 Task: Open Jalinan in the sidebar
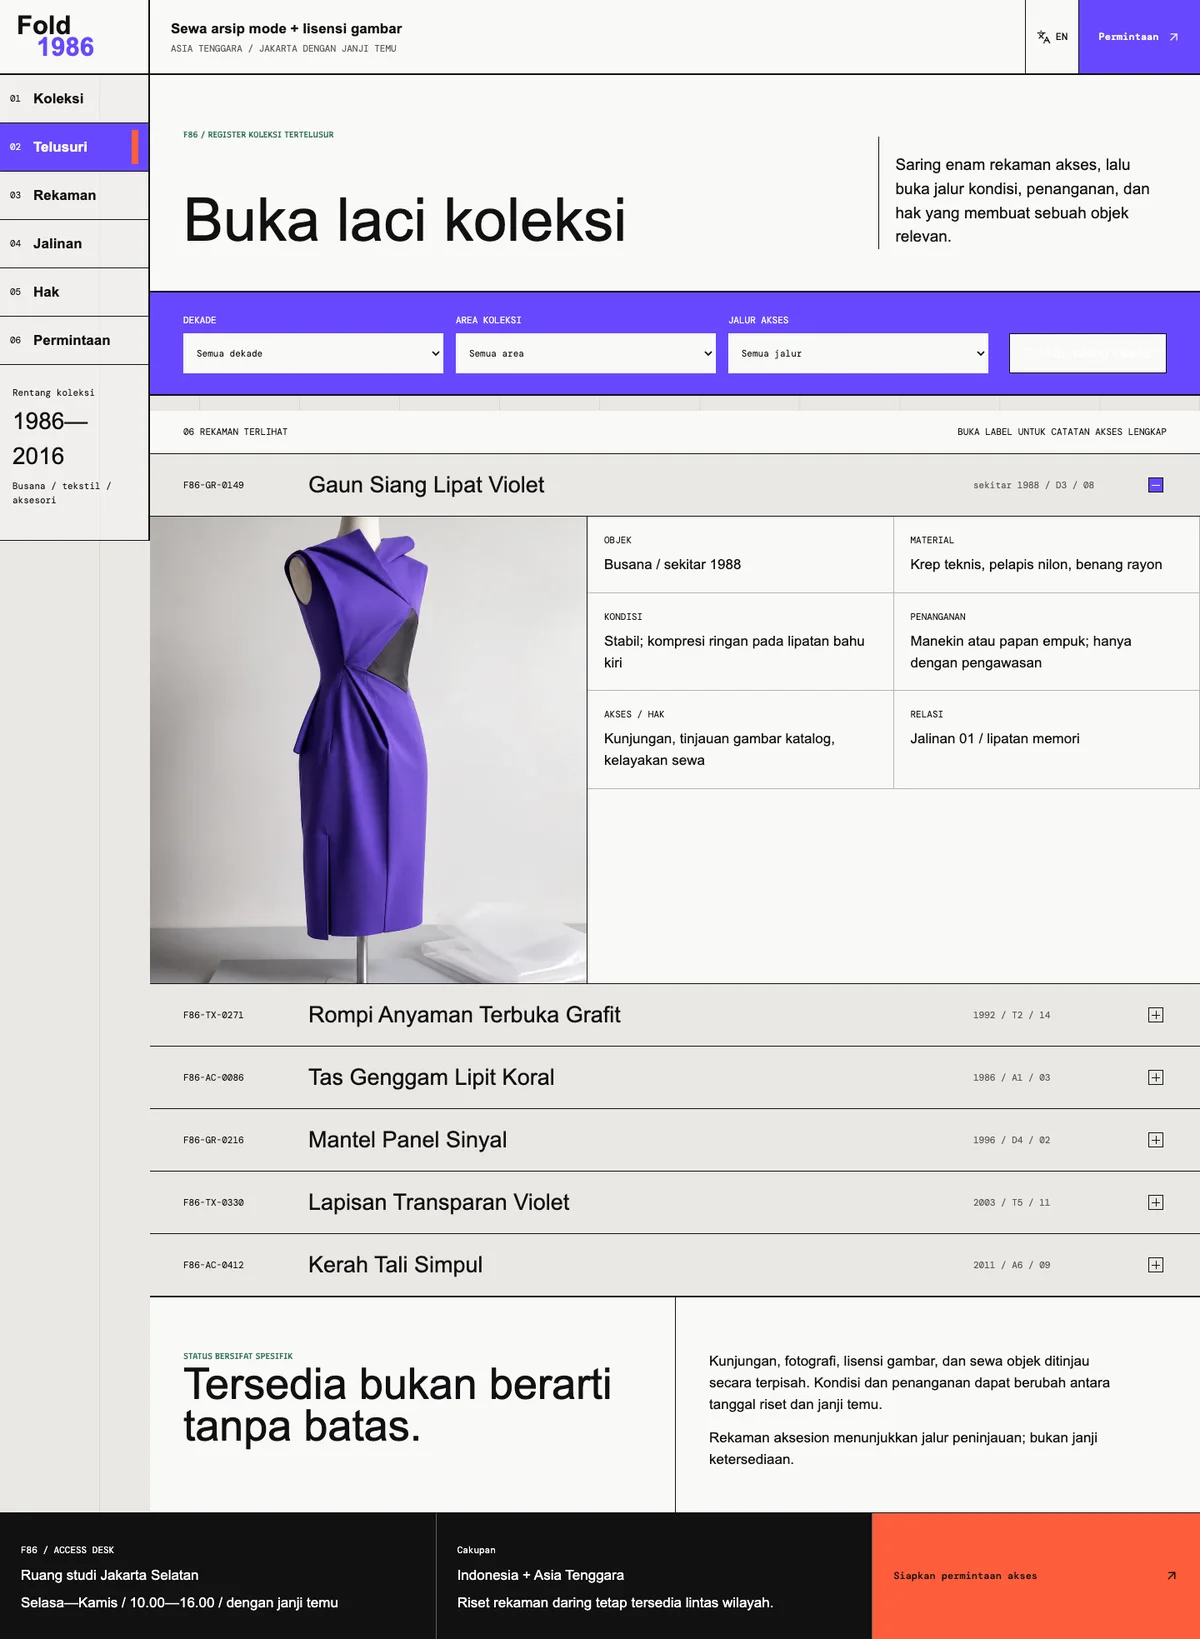(74, 243)
